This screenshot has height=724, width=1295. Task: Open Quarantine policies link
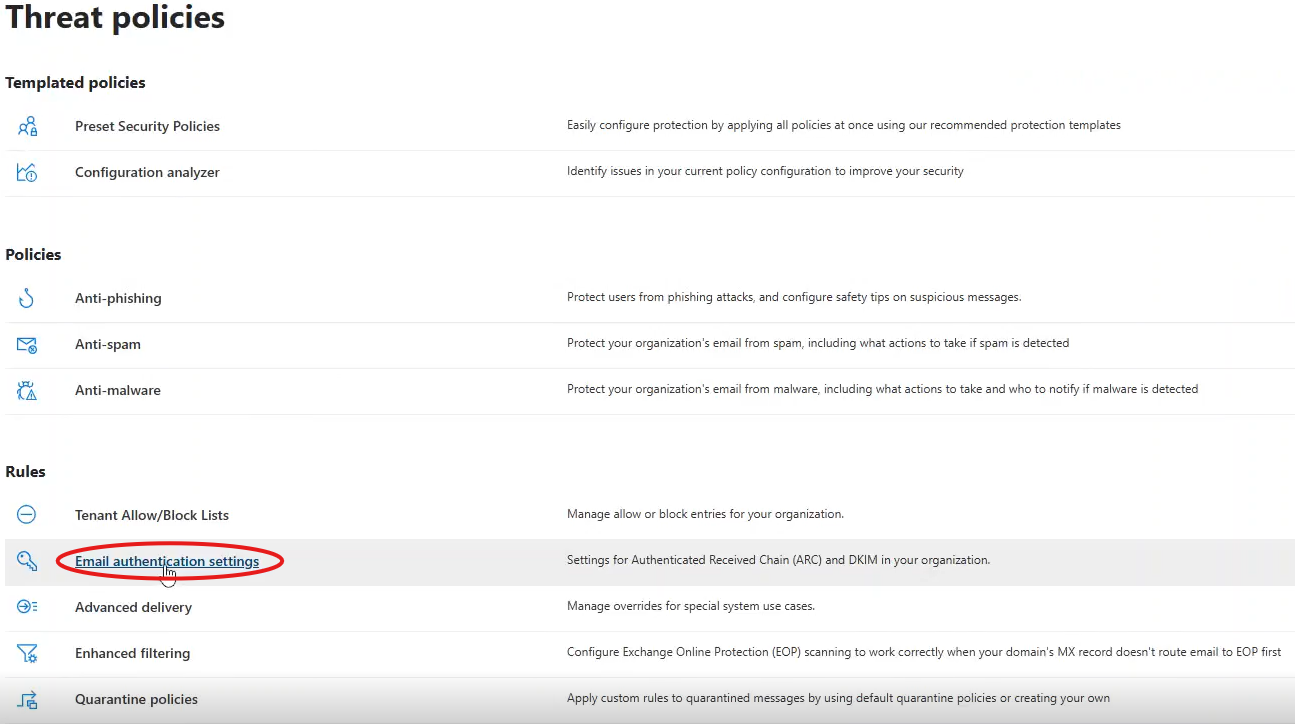[136, 699]
